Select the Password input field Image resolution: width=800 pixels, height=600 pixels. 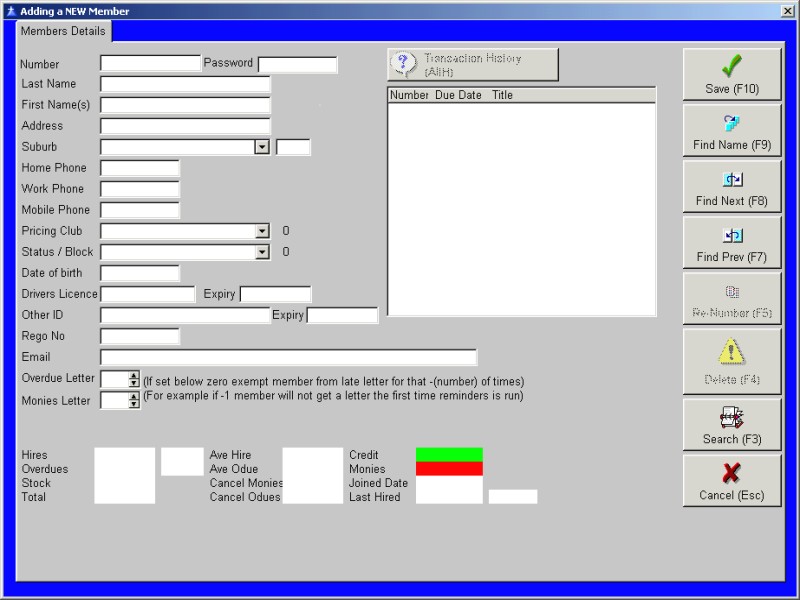click(x=297, y=64)
